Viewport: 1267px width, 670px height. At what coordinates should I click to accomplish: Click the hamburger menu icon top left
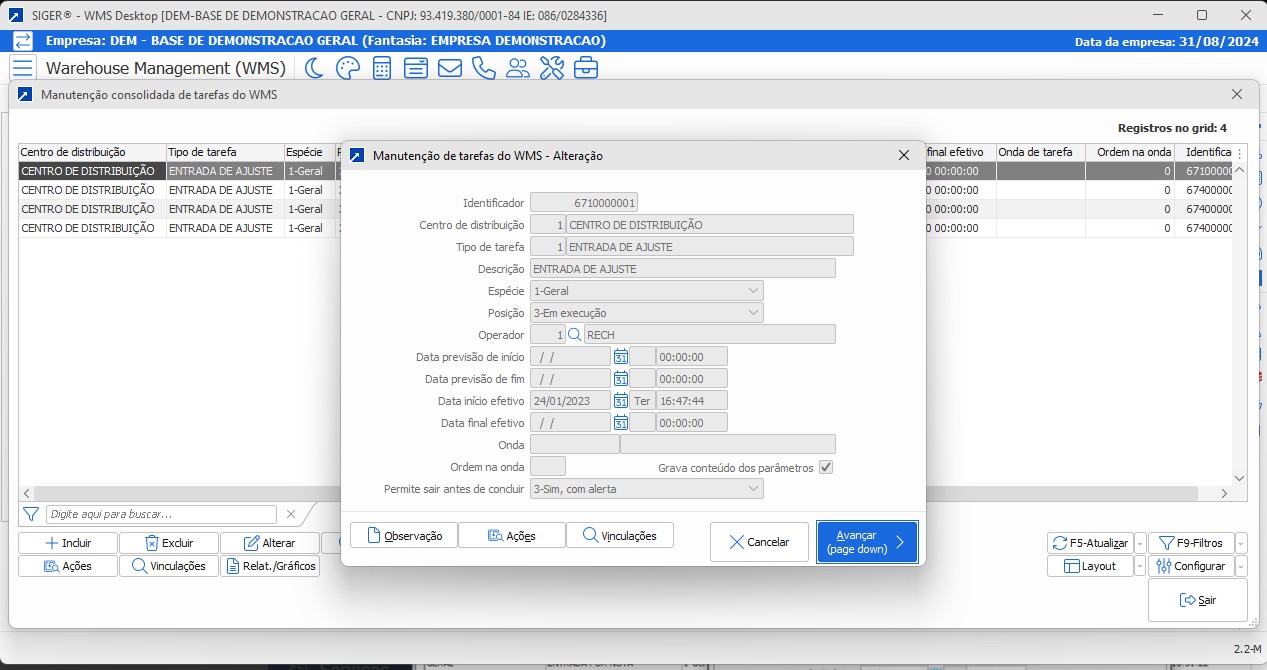[x=21, y=68]
